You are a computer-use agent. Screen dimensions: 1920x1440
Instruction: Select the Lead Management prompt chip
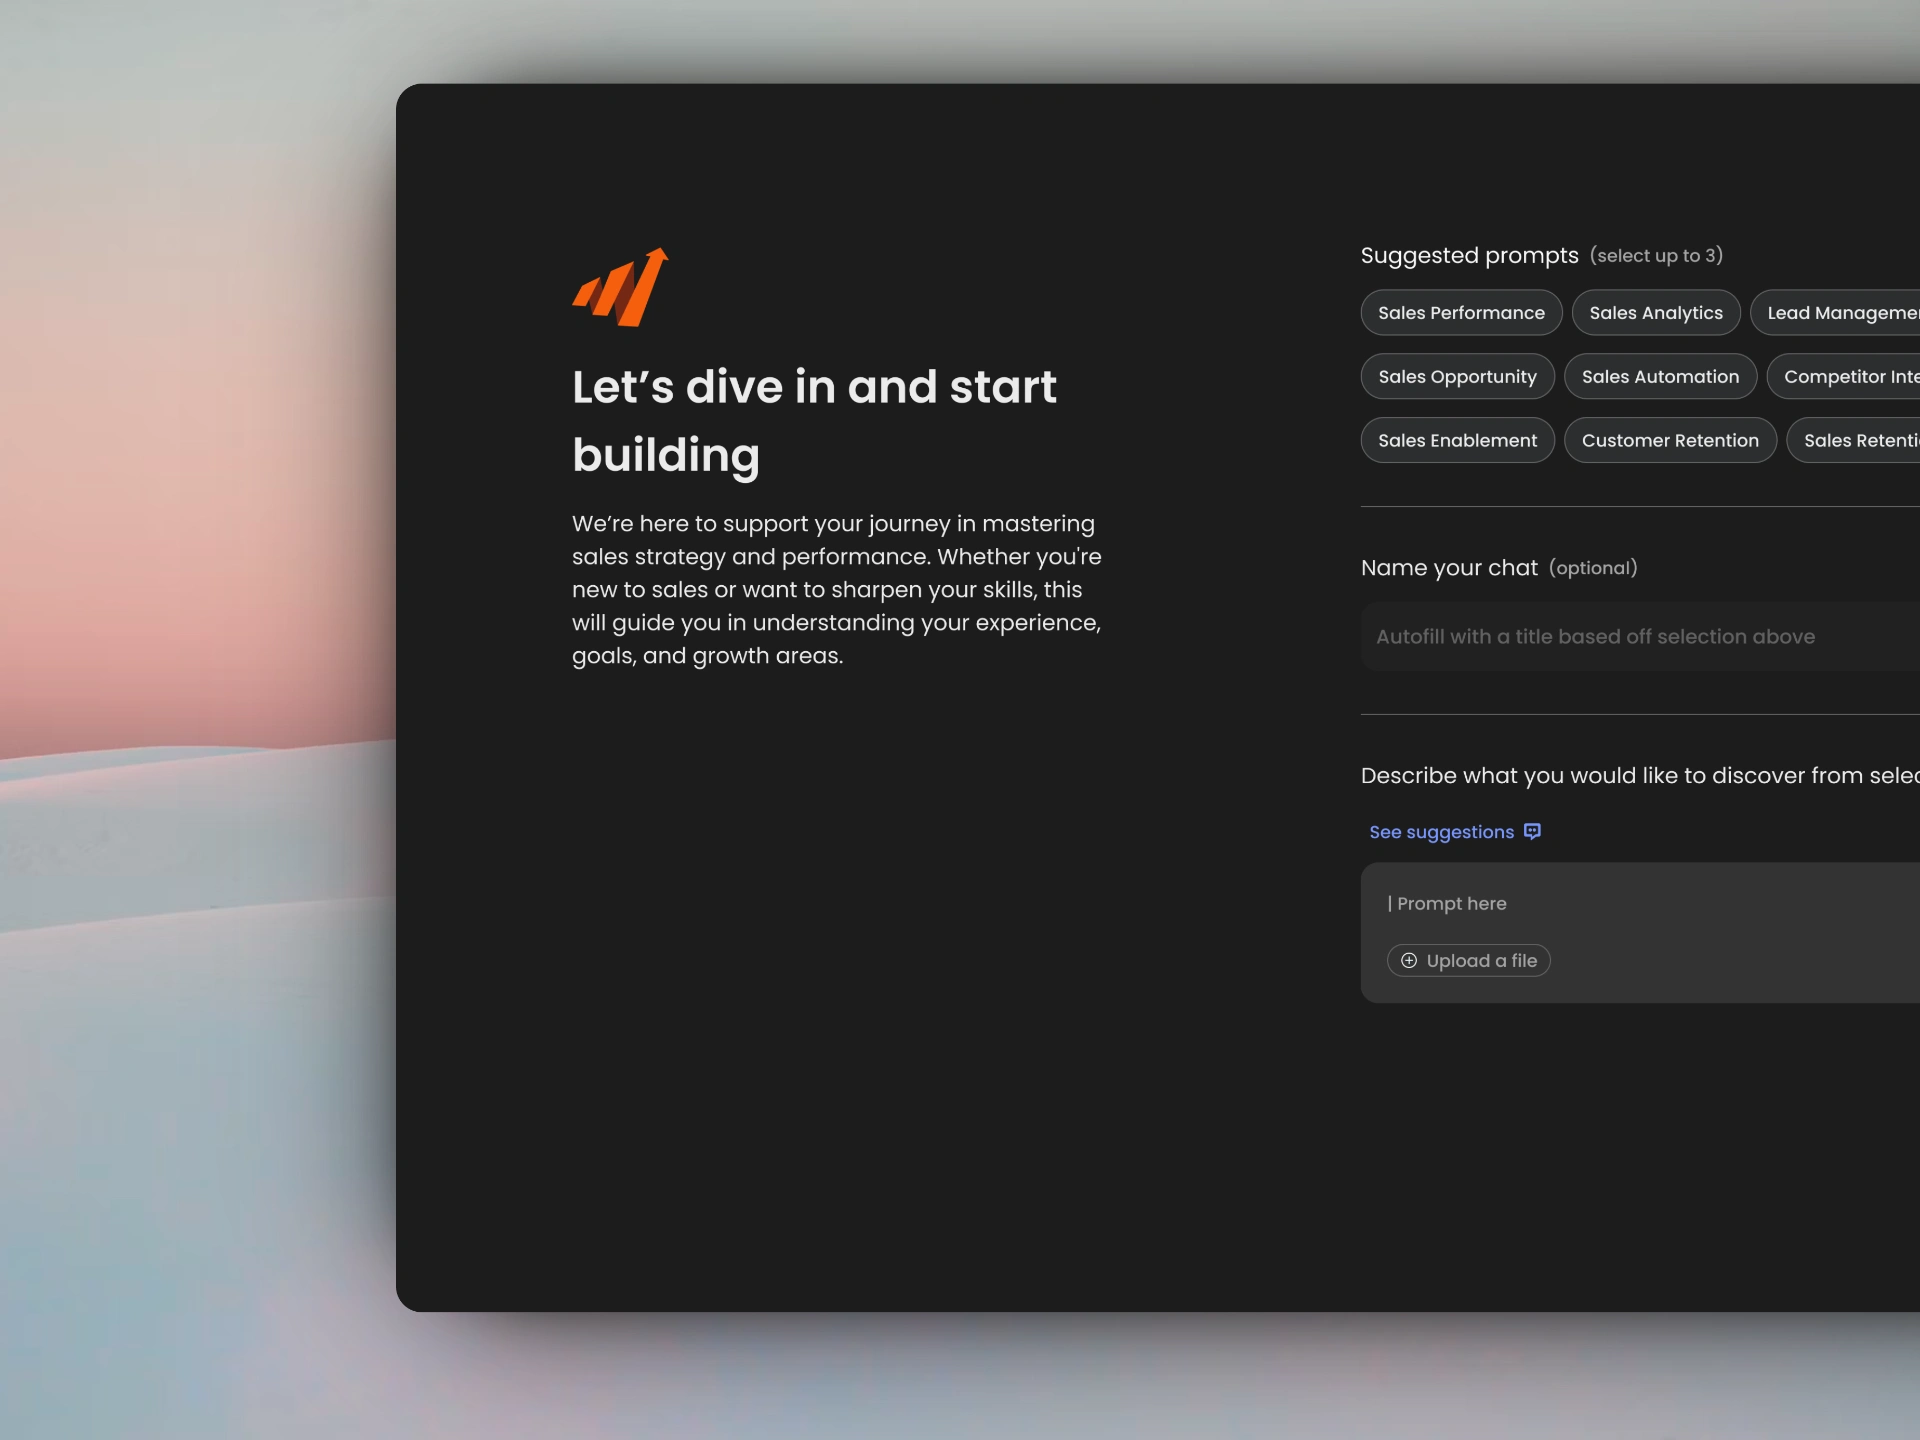pos(1840,313)
